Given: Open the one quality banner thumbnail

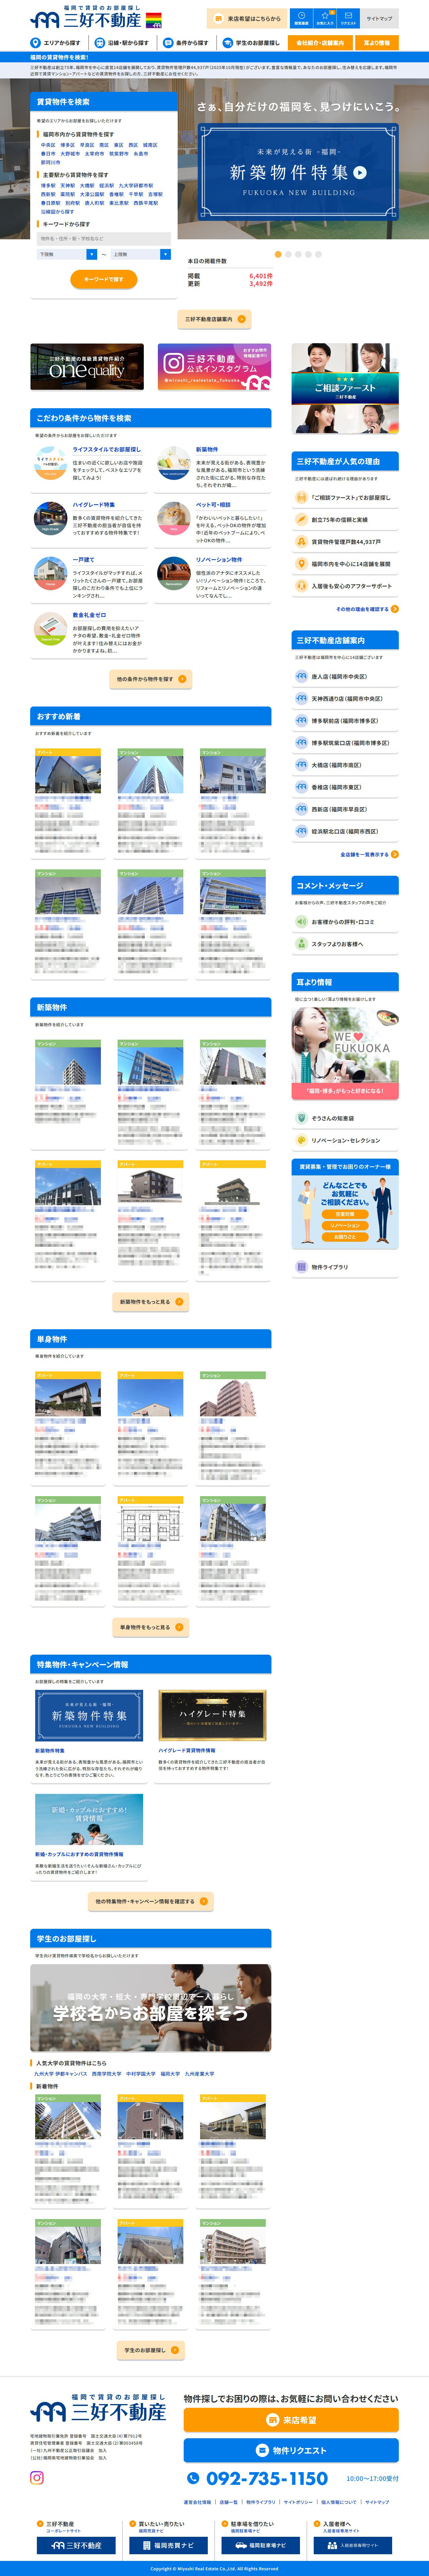Looking at the screenshot, I should [87, 367].
